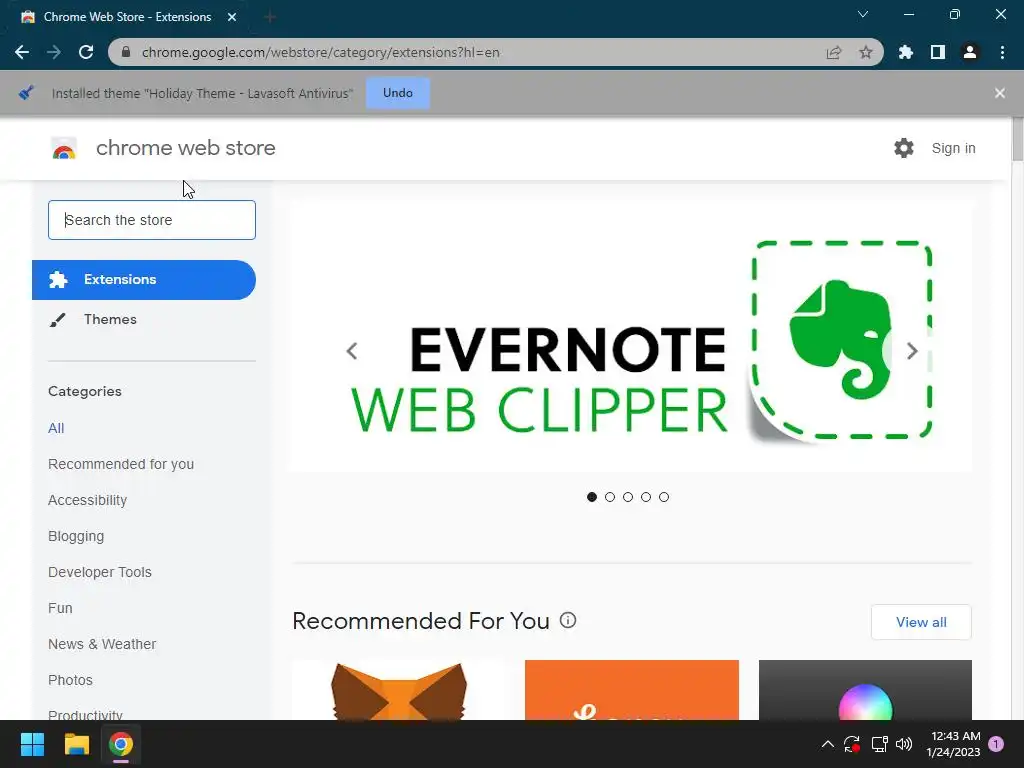Viewport: 1024px width, 768px height.
Task: Open the Extensions puzzle icon in the toolbar
Action: [x=905, y=52]
